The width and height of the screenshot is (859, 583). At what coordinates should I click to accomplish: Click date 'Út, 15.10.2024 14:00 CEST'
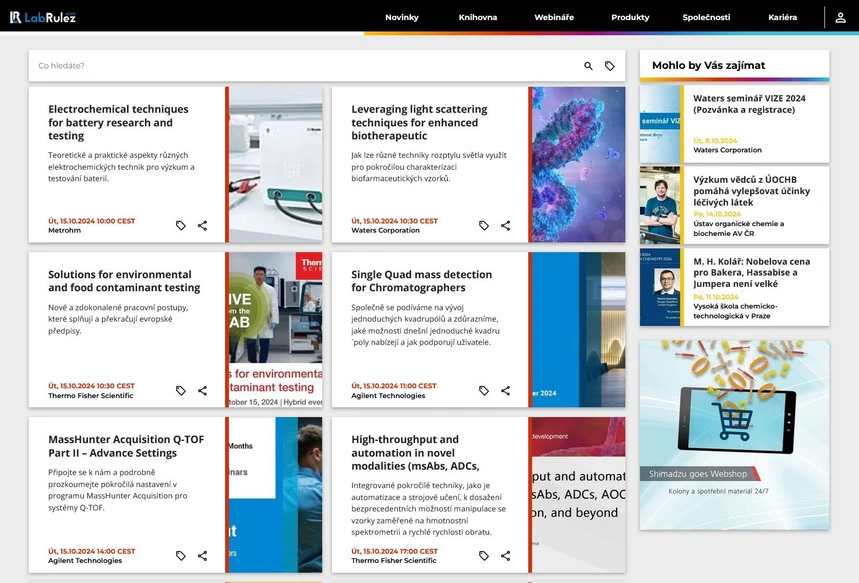coord(91,551)
